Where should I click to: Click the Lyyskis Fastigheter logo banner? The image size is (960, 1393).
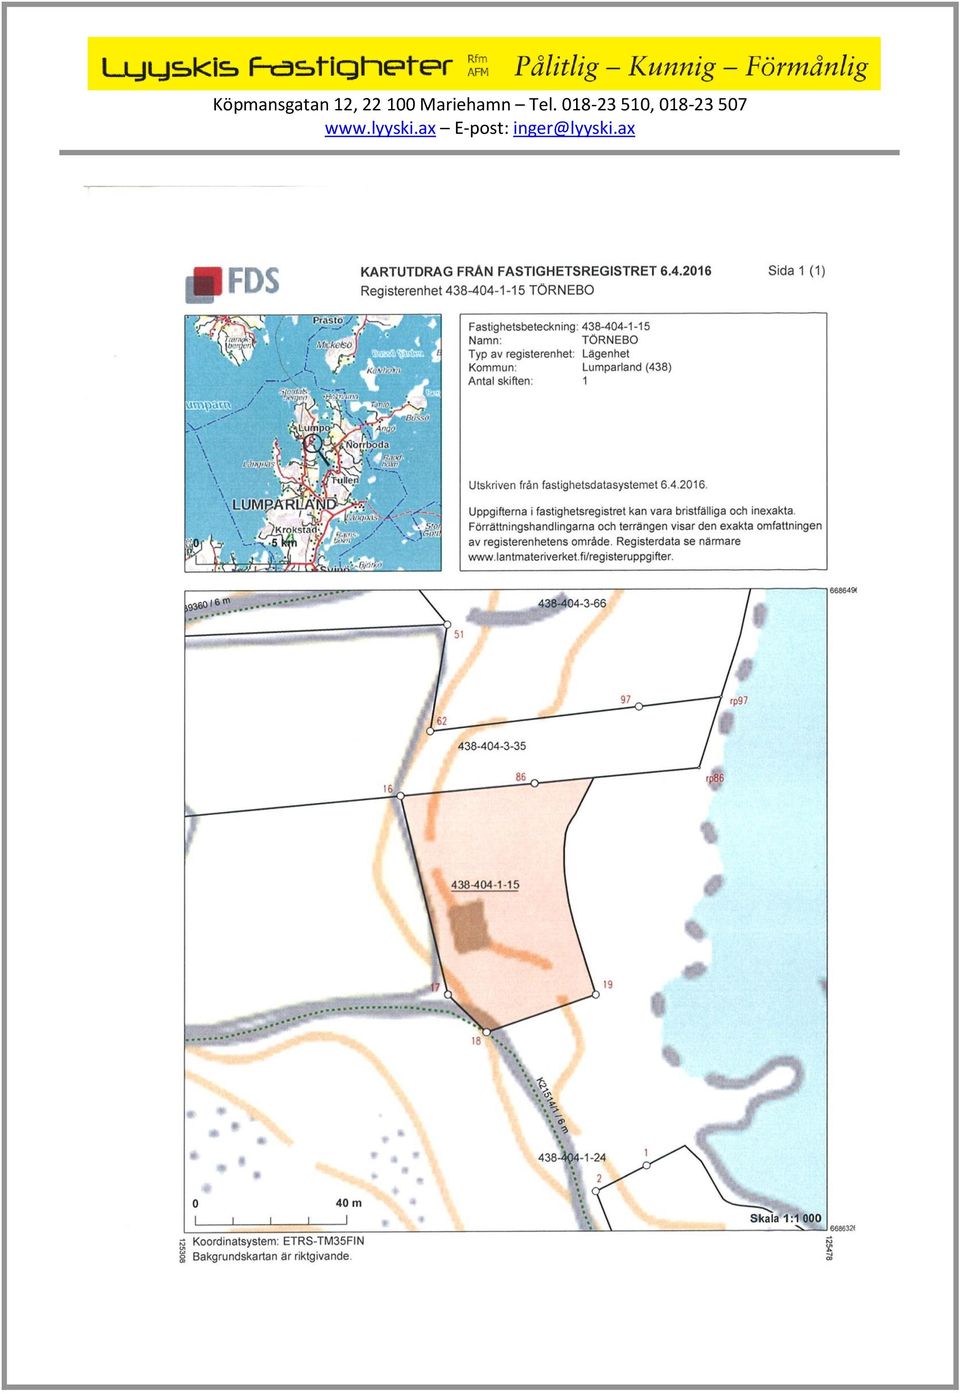pyautogui.click(x=483, y=65)
